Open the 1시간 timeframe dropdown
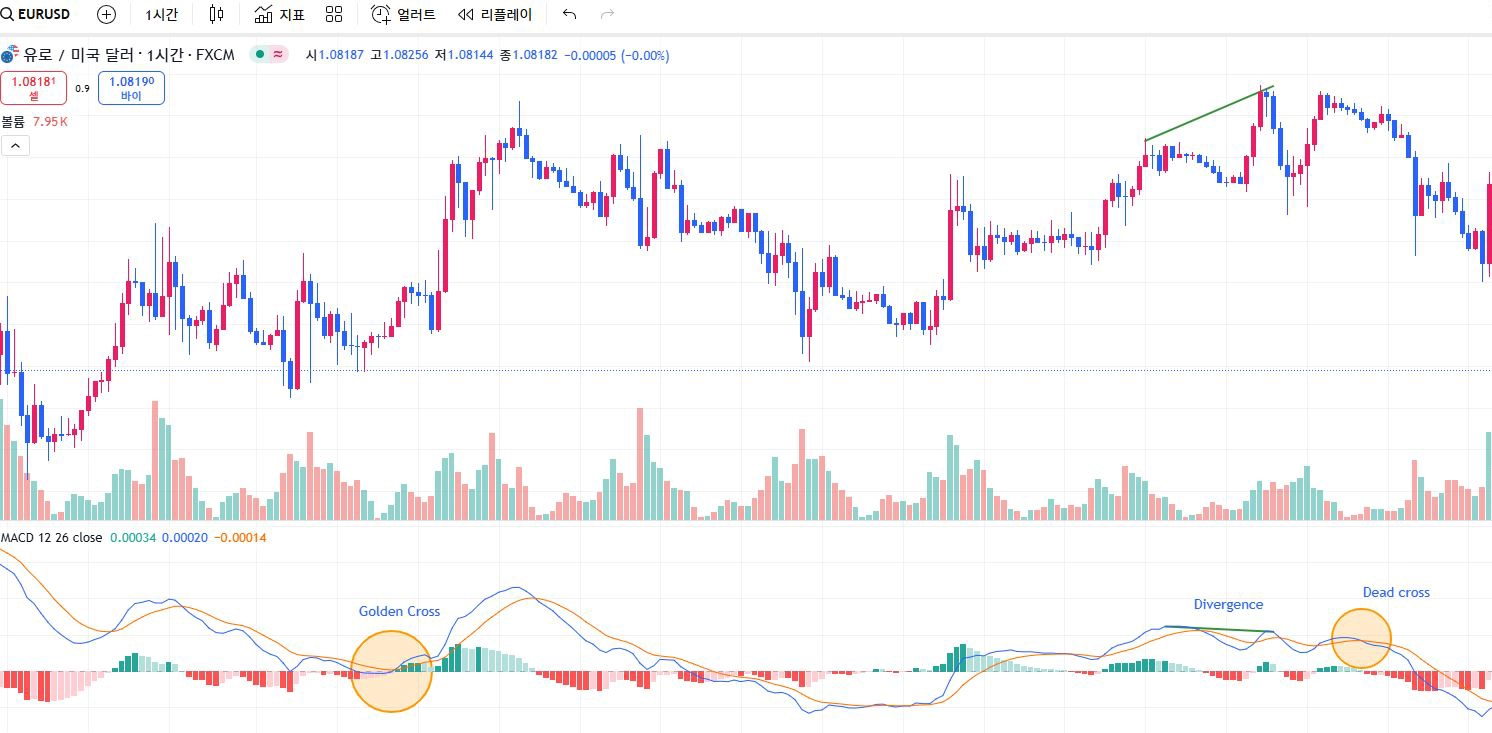1492x733 pixels. click(162, 14)
